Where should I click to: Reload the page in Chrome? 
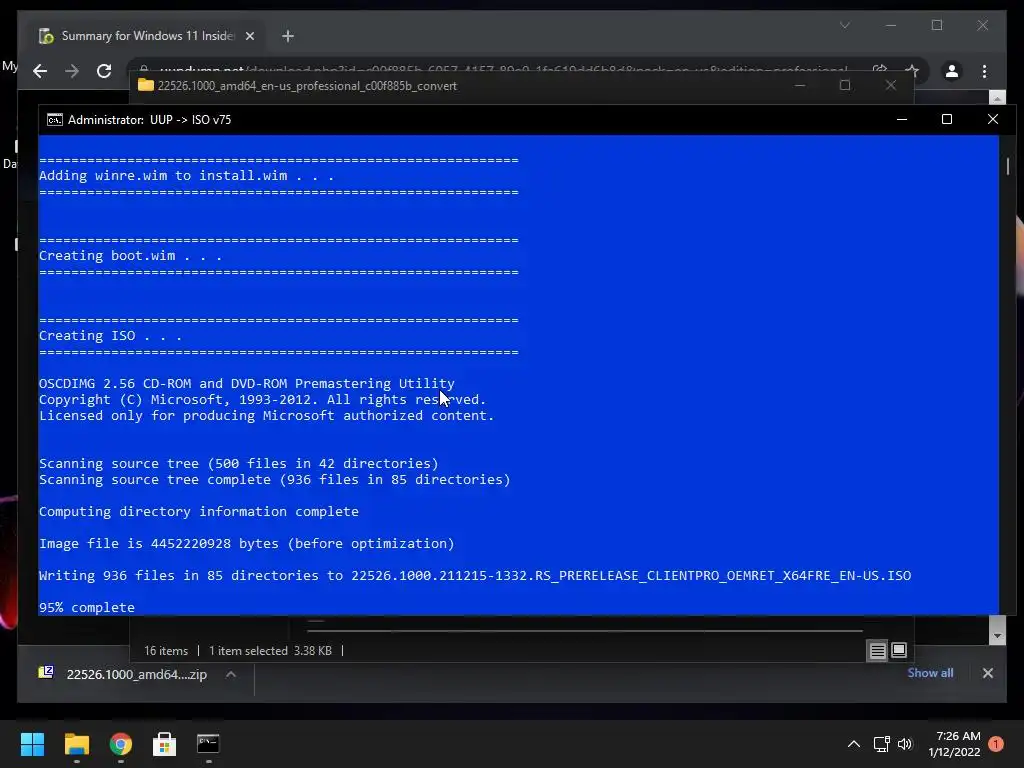coord(104,71)
